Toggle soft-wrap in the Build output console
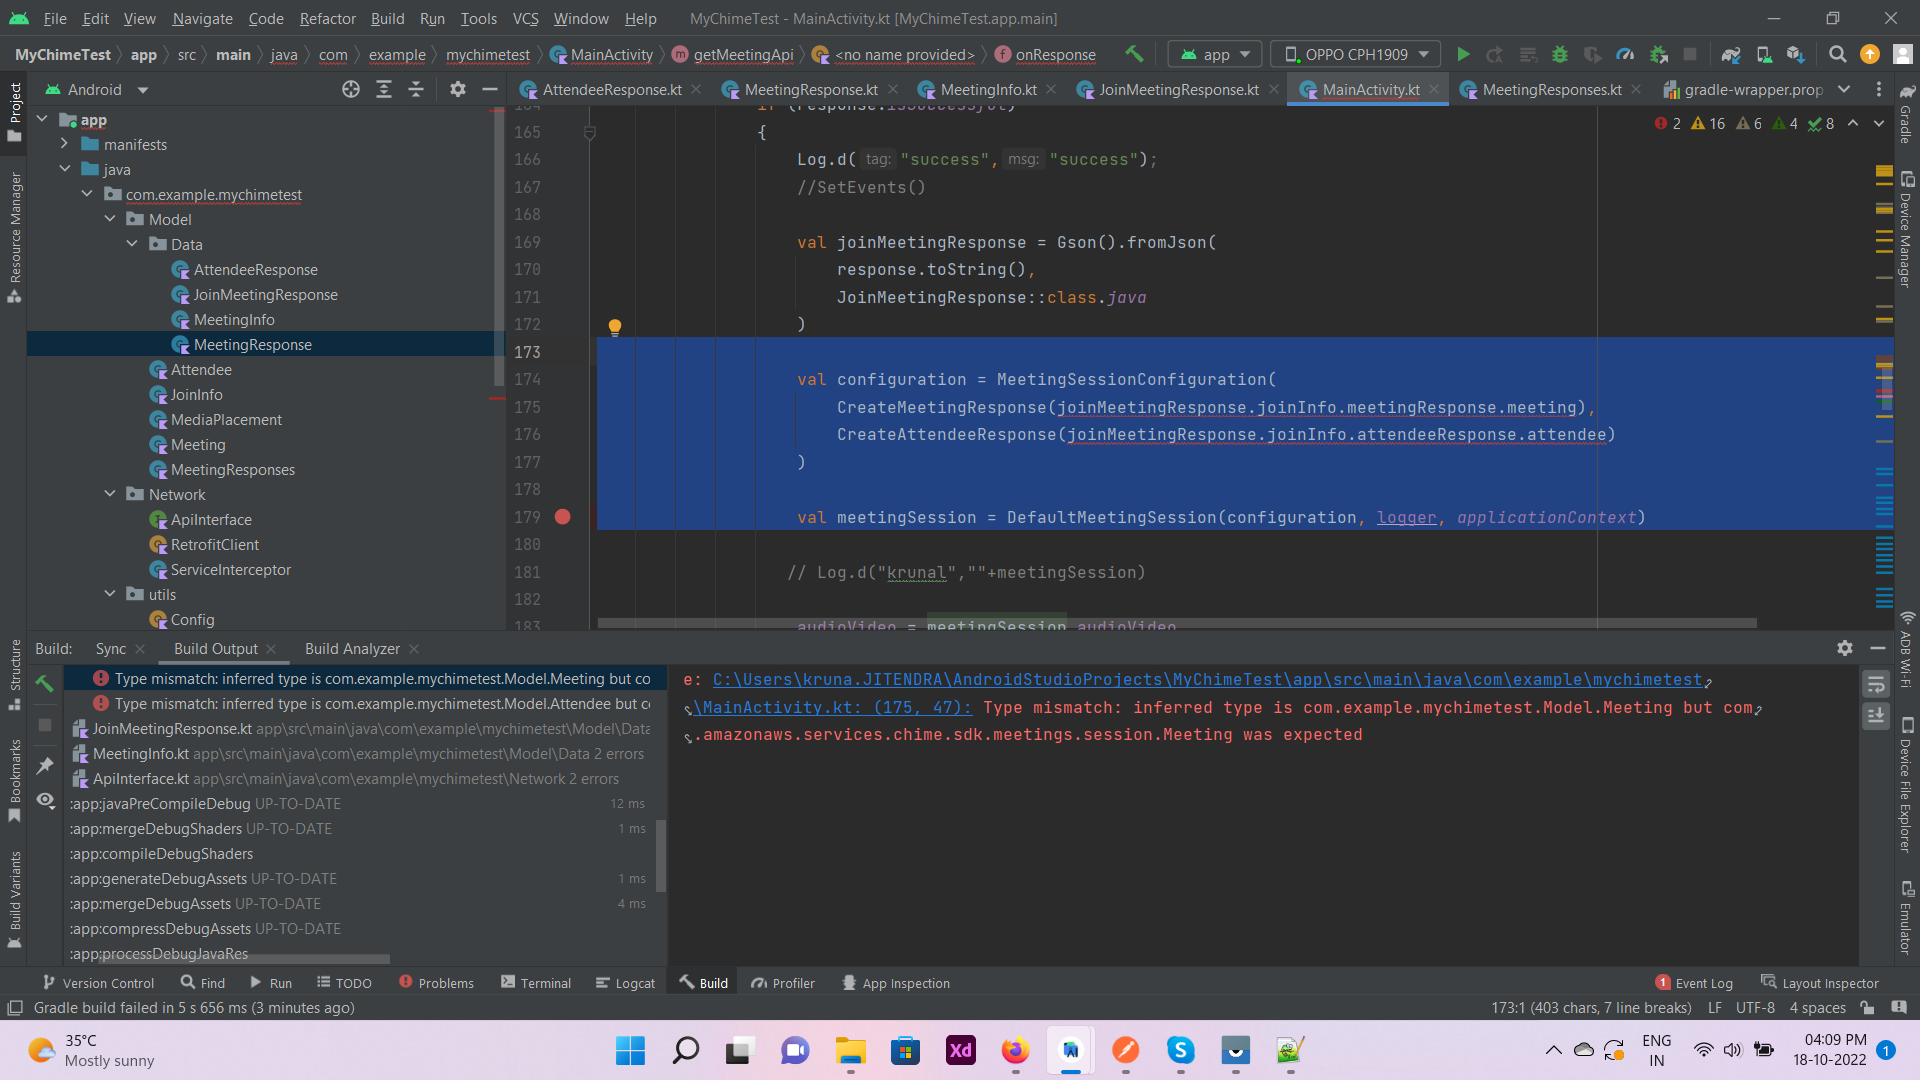 click(x=1876, y=685)
